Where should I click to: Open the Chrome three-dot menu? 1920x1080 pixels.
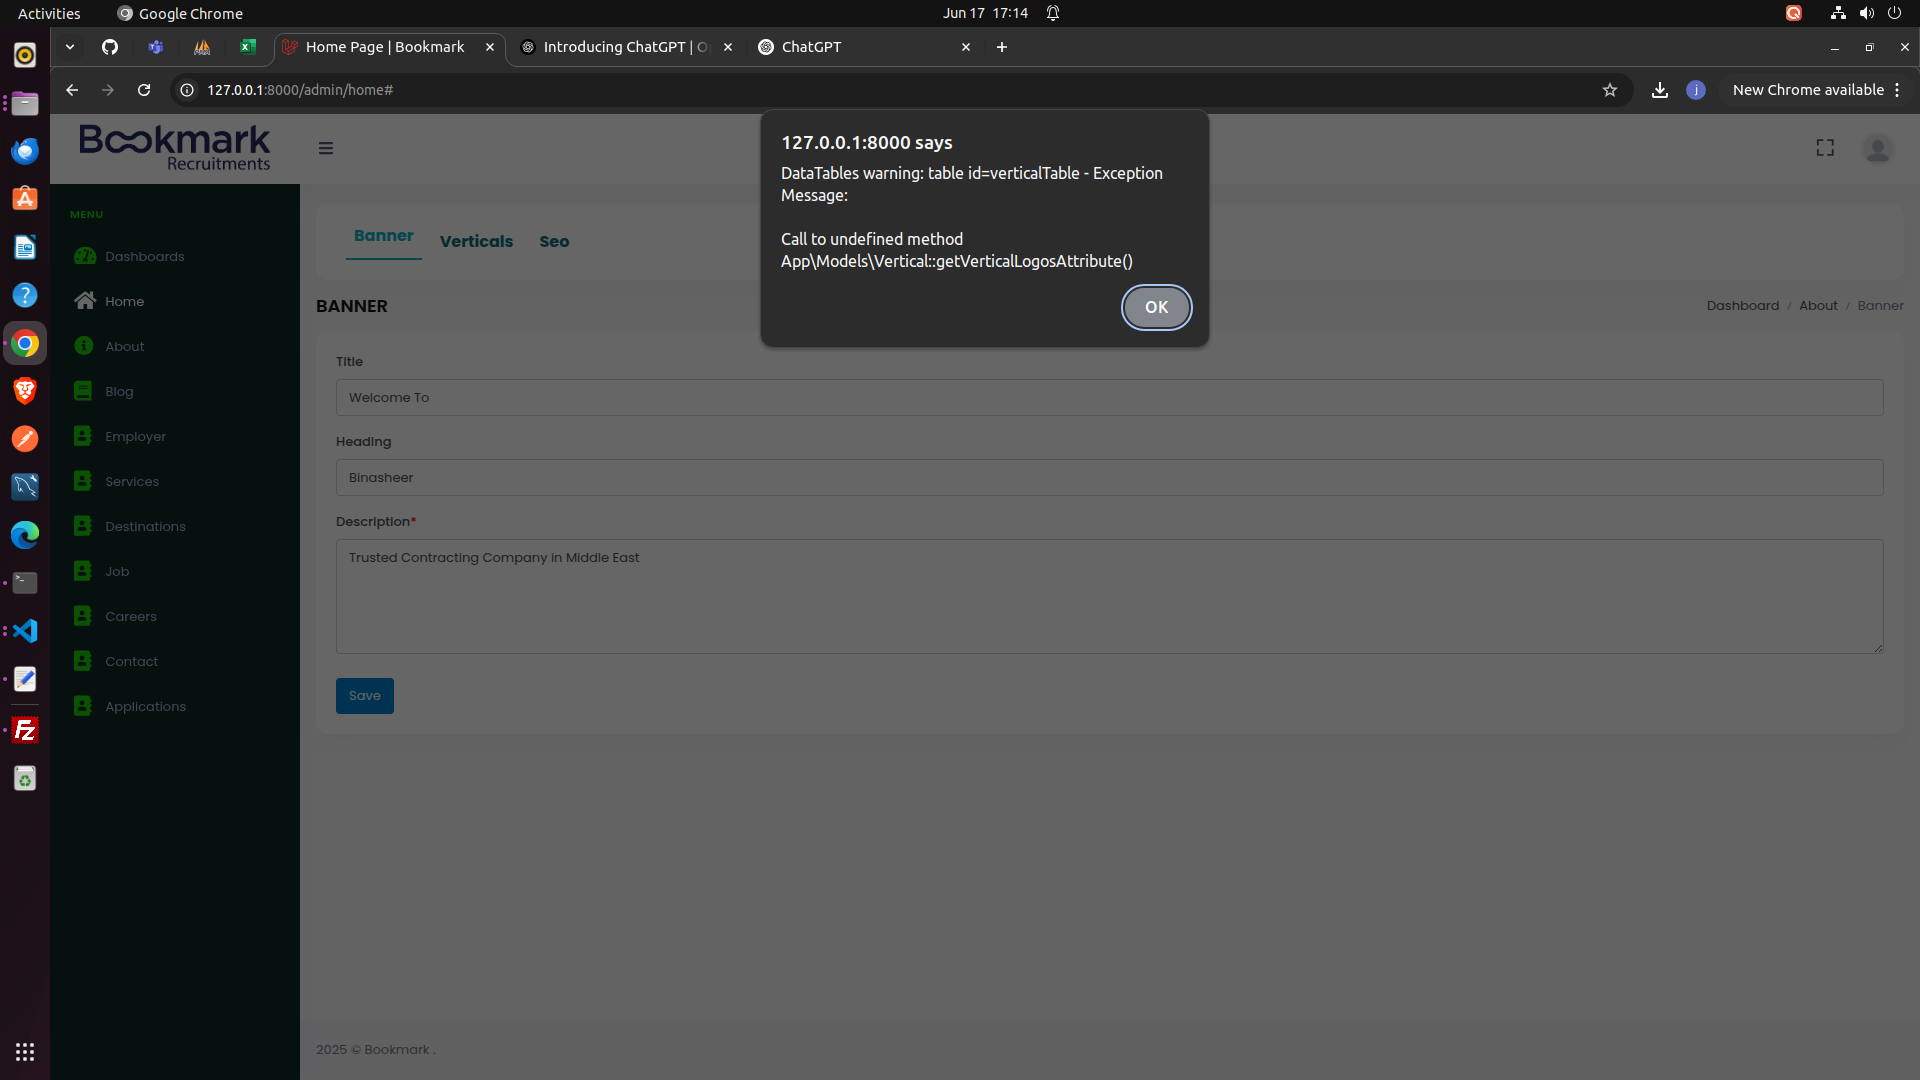[x=1897, y=90]
